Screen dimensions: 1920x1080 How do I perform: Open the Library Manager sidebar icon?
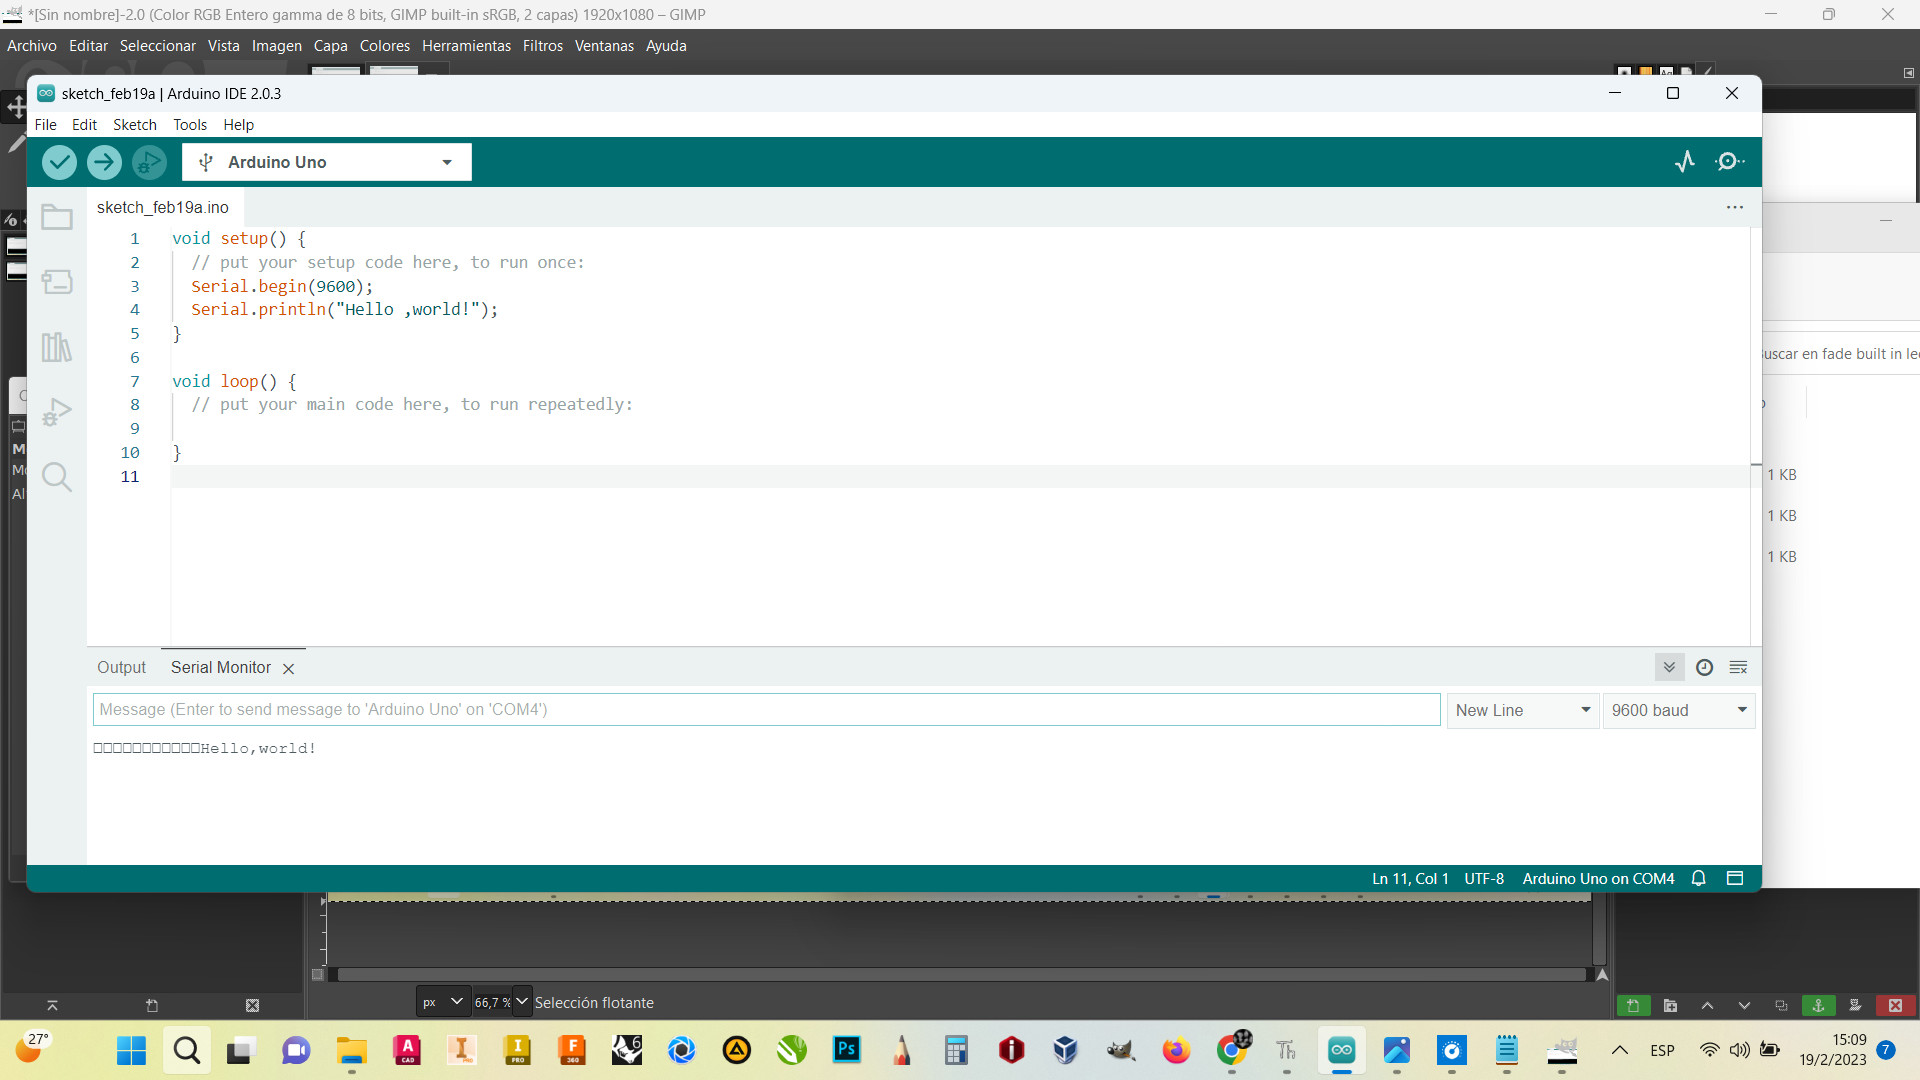pos(57,347)
